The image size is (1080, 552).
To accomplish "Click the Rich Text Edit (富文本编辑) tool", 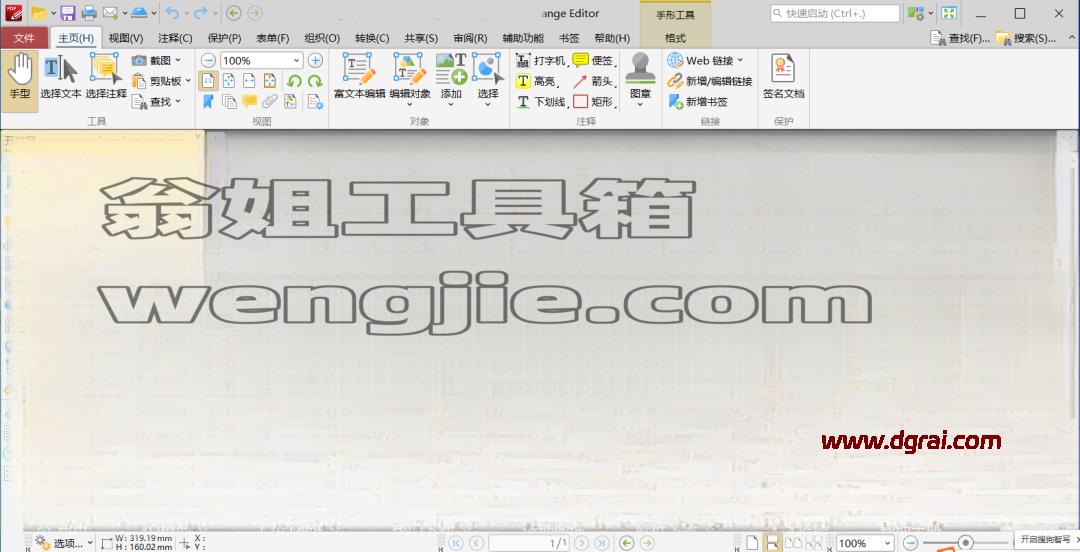I will click(359, 77).
